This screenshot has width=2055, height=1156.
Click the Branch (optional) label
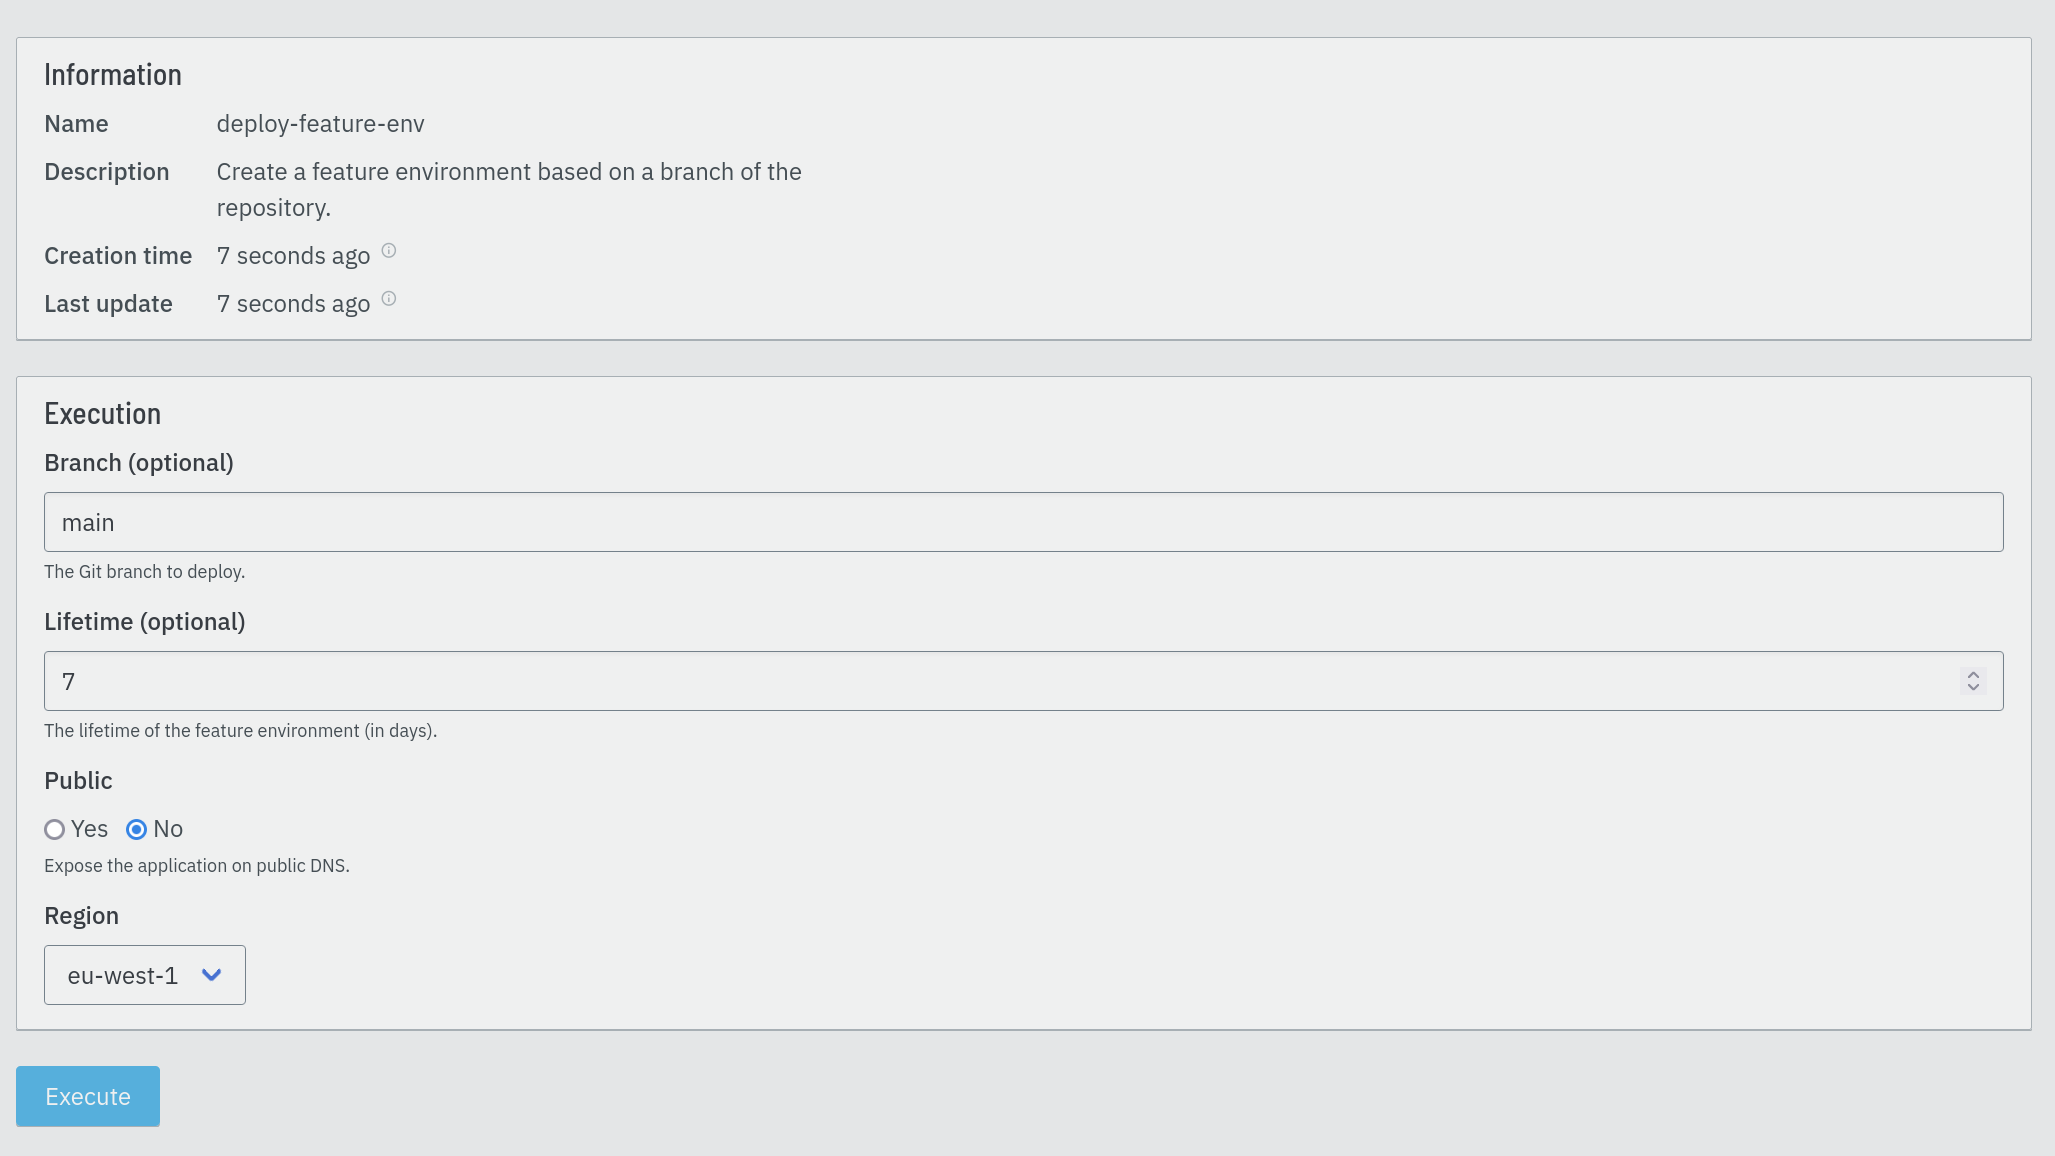pos(139,463)
